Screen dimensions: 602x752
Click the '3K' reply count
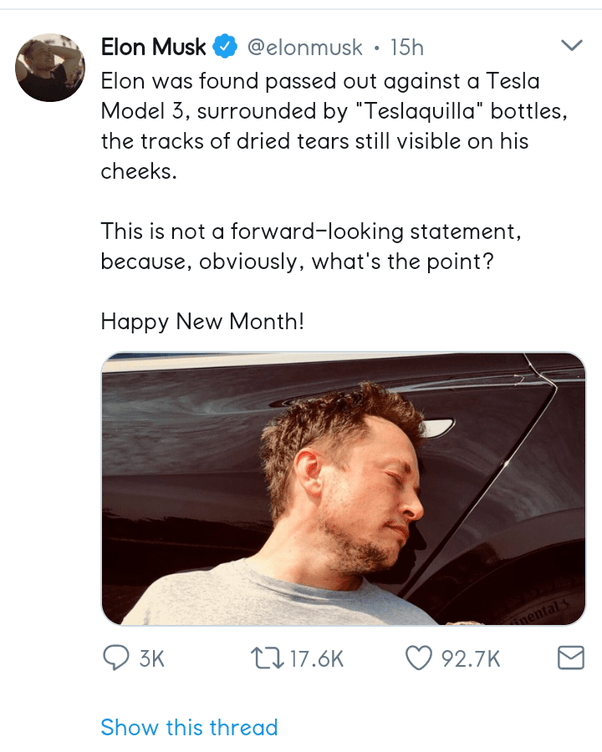click(x=152, y=658)
